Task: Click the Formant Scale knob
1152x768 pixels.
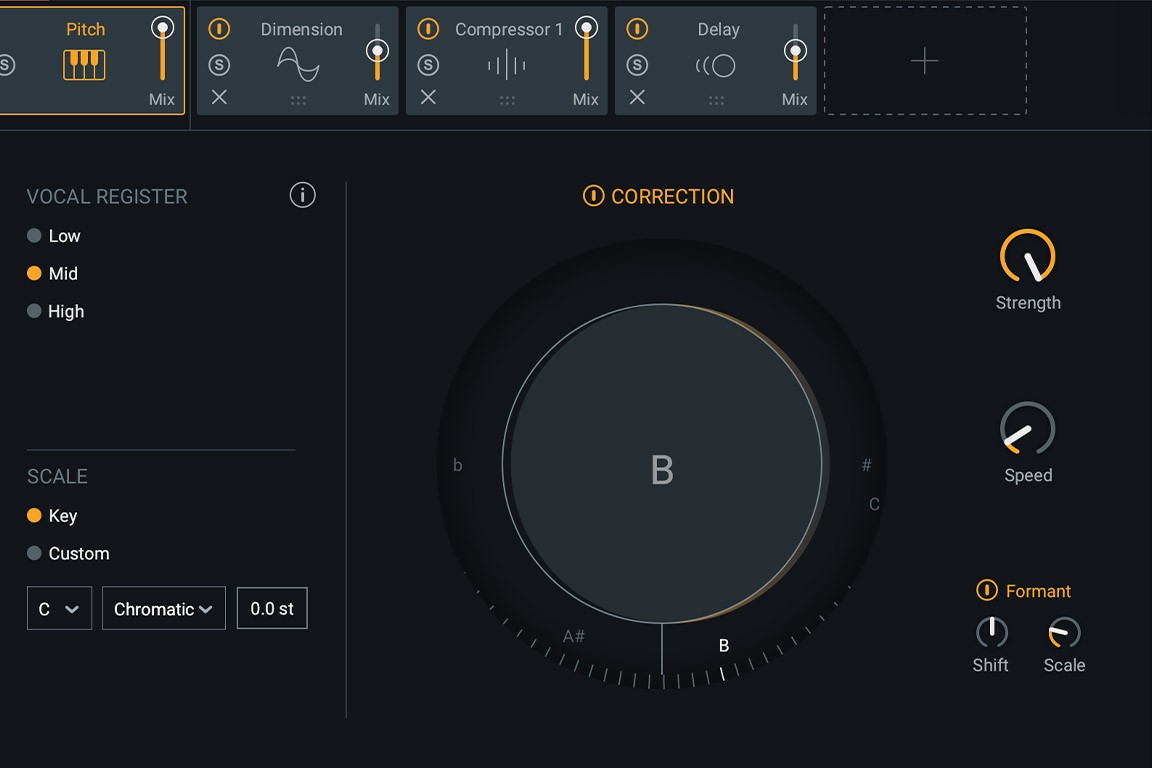Action: click(x=1063, y=632)
